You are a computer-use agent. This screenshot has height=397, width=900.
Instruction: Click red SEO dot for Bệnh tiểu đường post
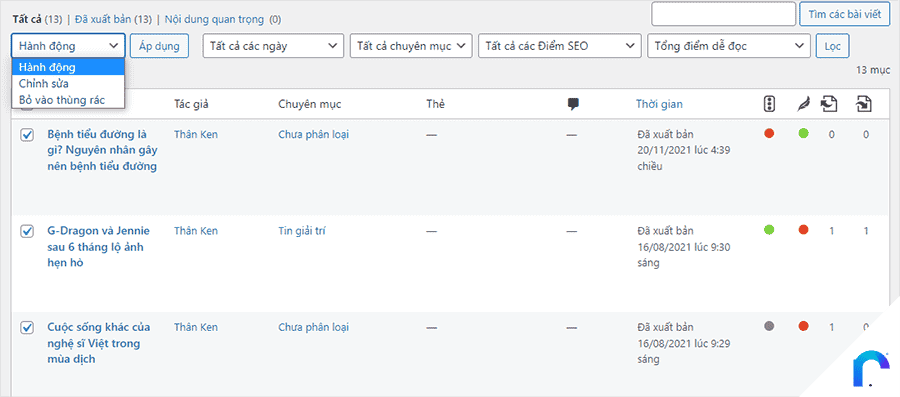click(x=769, y=134)
